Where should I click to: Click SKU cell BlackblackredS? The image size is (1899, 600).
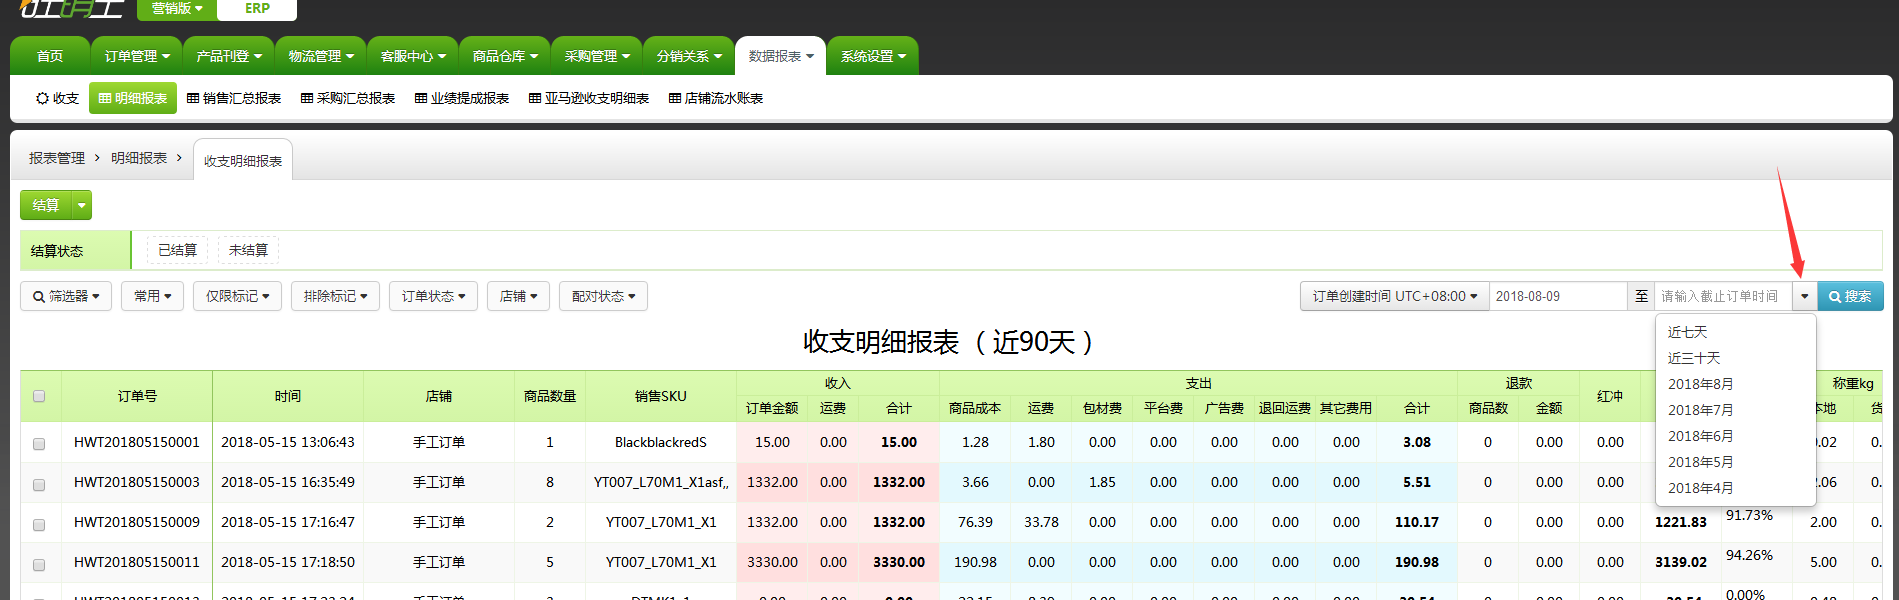661,442
